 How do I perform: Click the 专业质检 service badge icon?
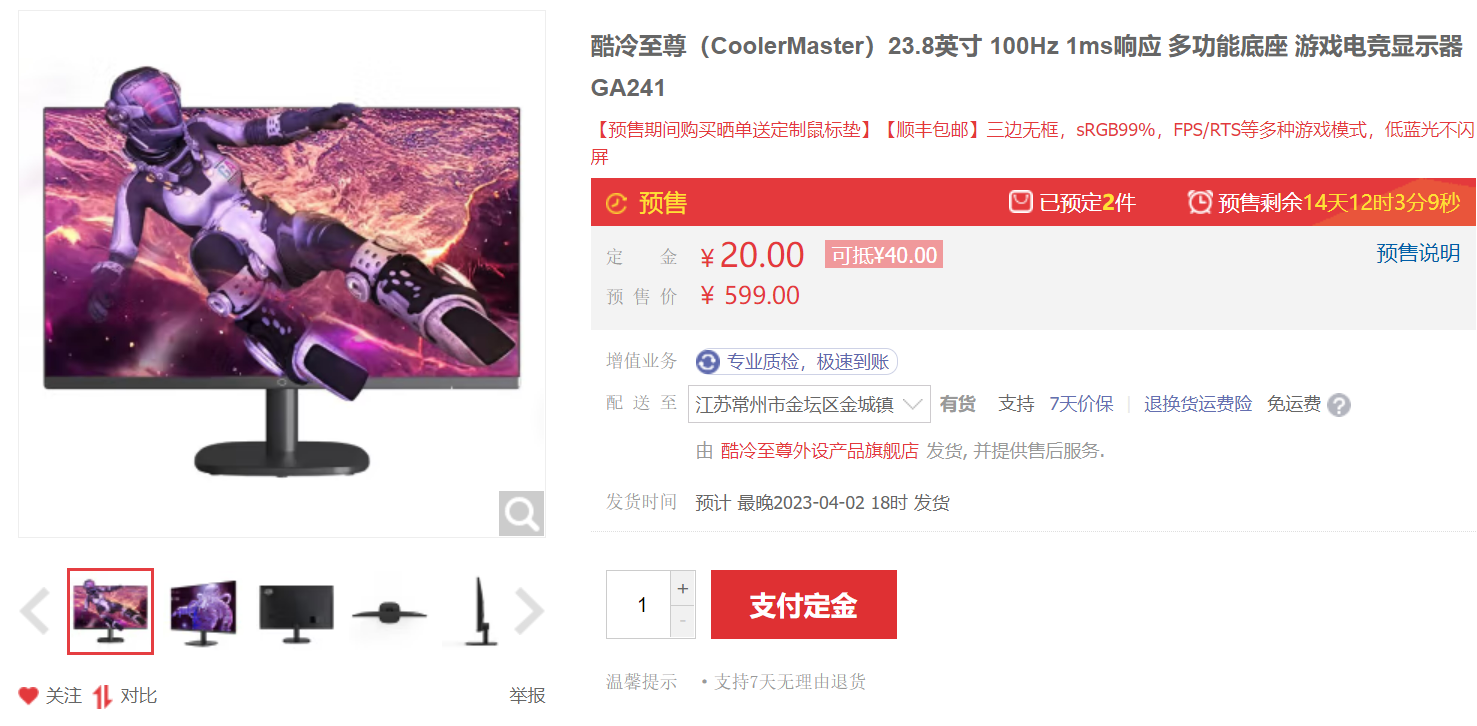click(708, 362)
